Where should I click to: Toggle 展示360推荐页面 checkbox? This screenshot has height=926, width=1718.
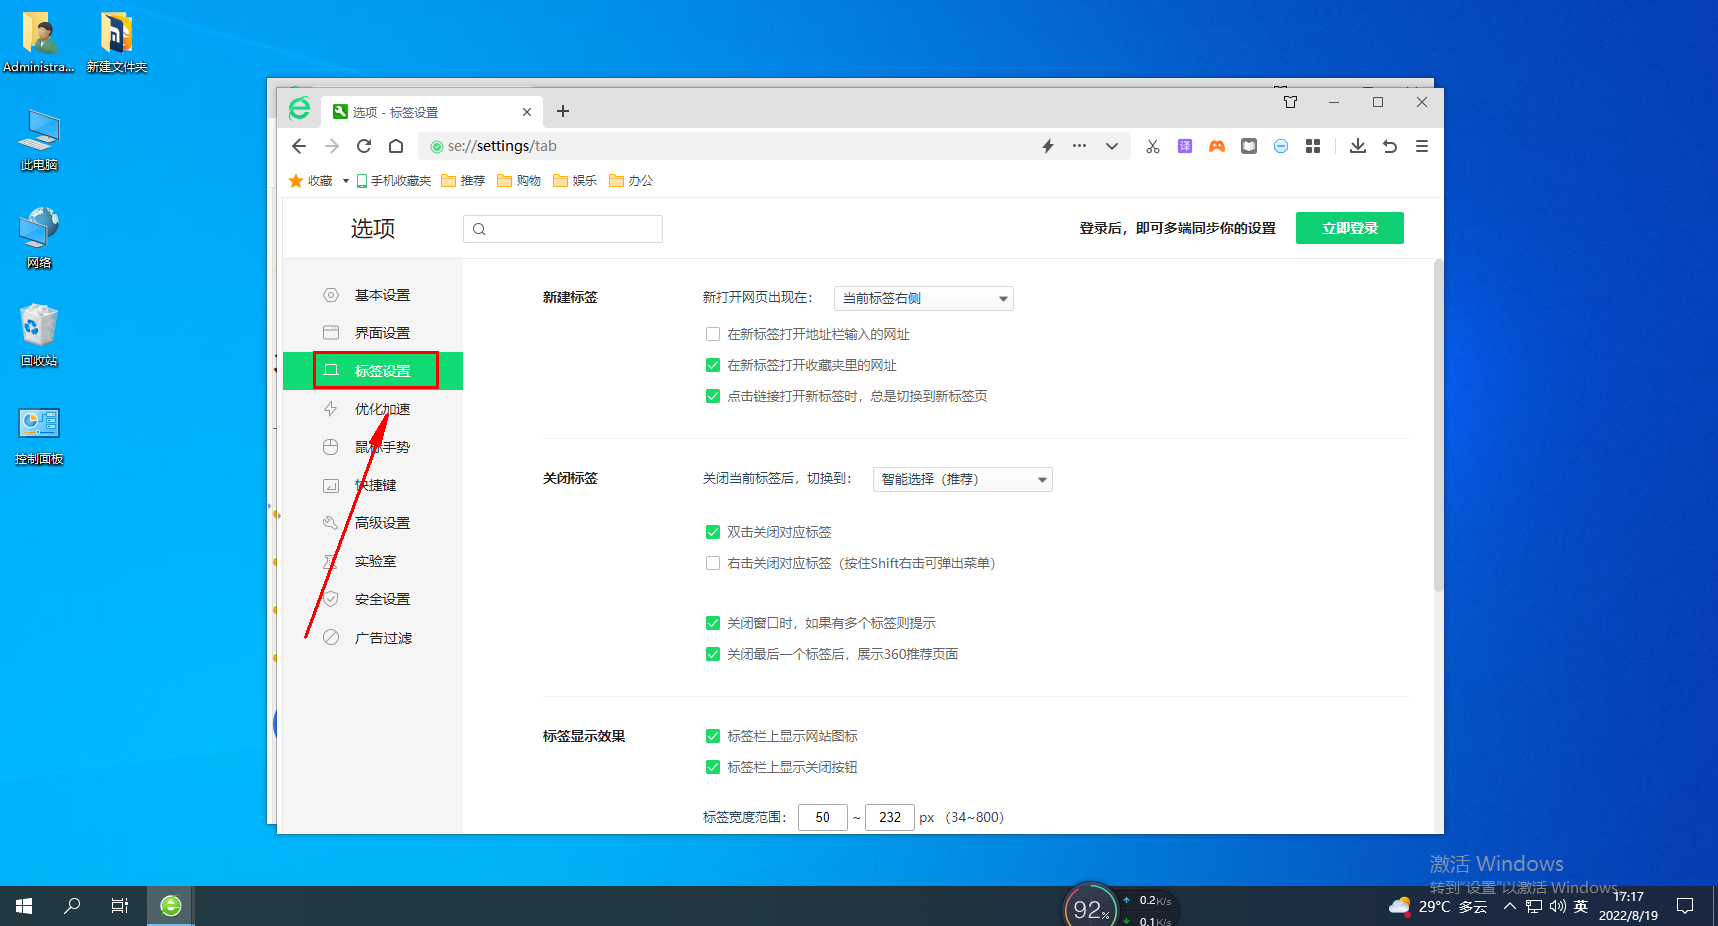point(713,654)
